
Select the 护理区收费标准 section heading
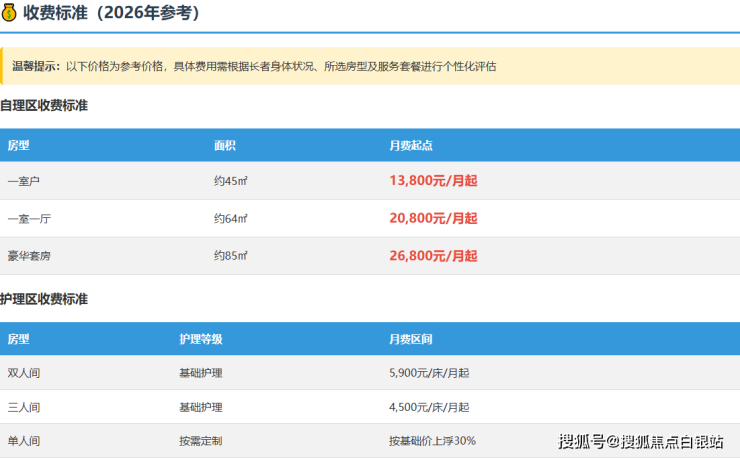tap(45, 299)
